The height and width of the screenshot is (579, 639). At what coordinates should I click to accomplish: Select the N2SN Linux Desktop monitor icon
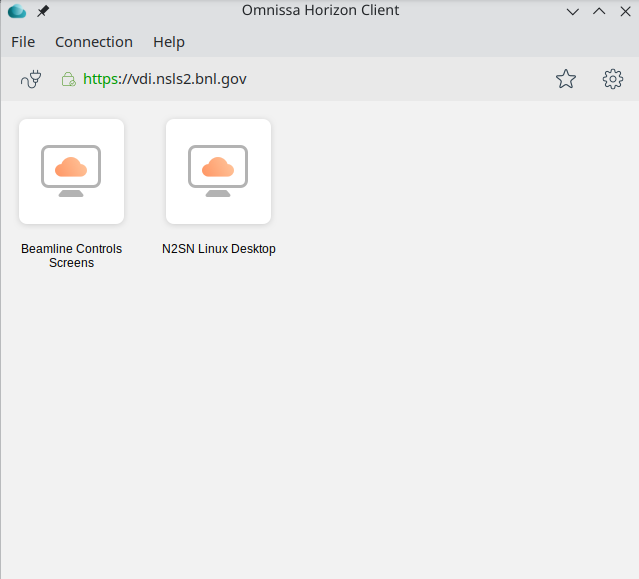coord(218,168)
